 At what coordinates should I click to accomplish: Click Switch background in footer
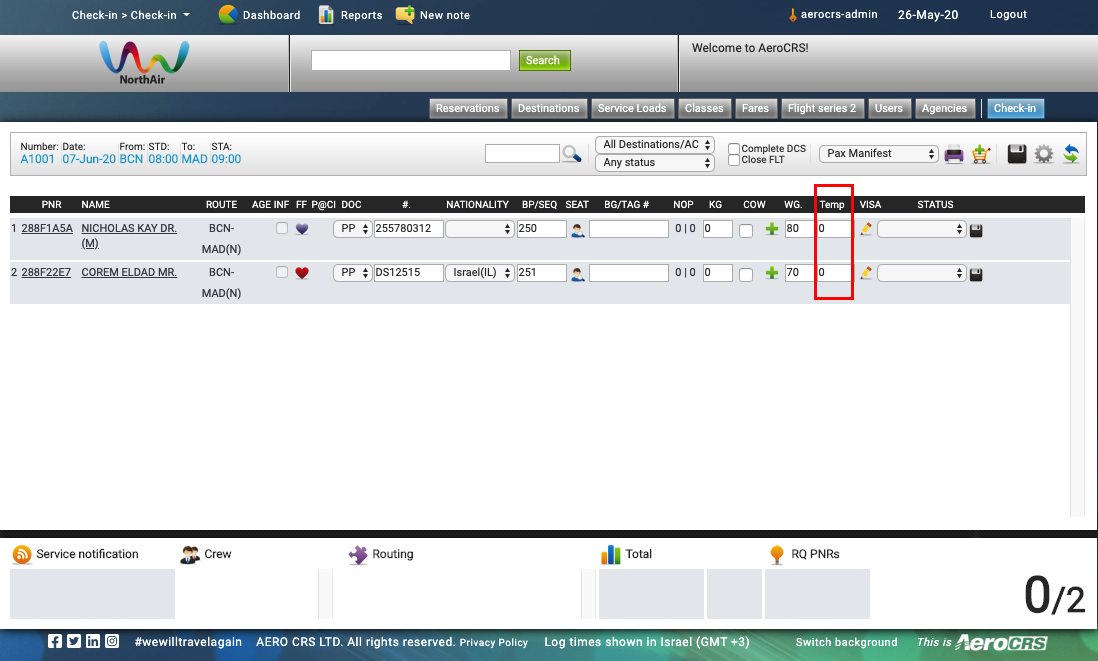[x=846, y=642]
